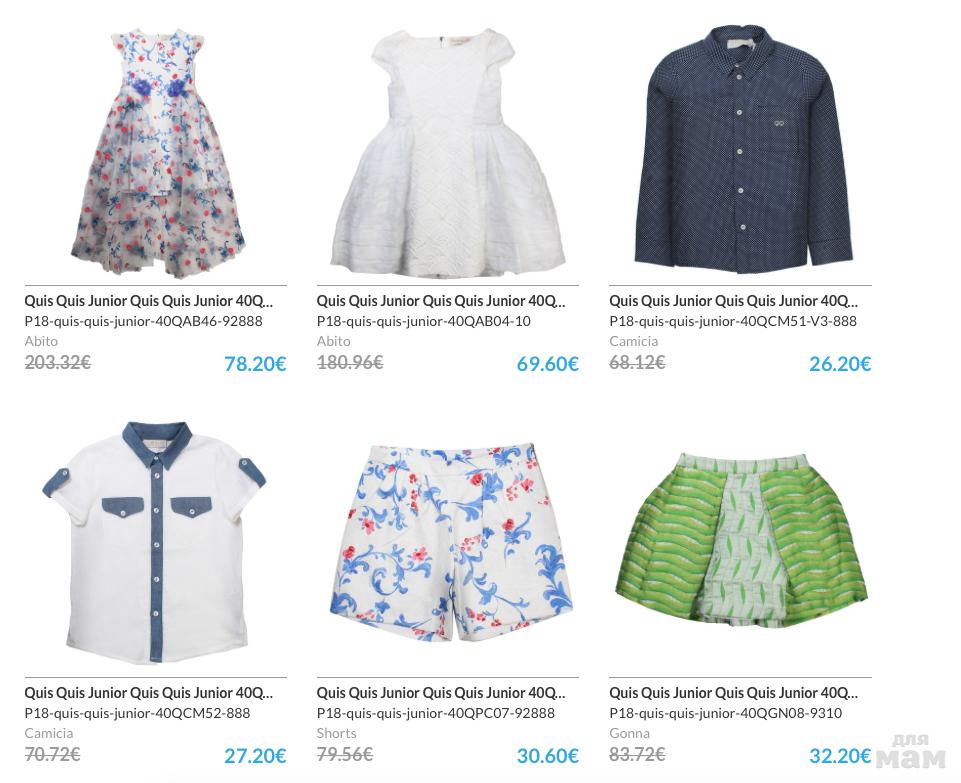The height and width of the screenshot is (783, 961).
Task: Click the 78.20€ sale price
Action: click(255, 364)
